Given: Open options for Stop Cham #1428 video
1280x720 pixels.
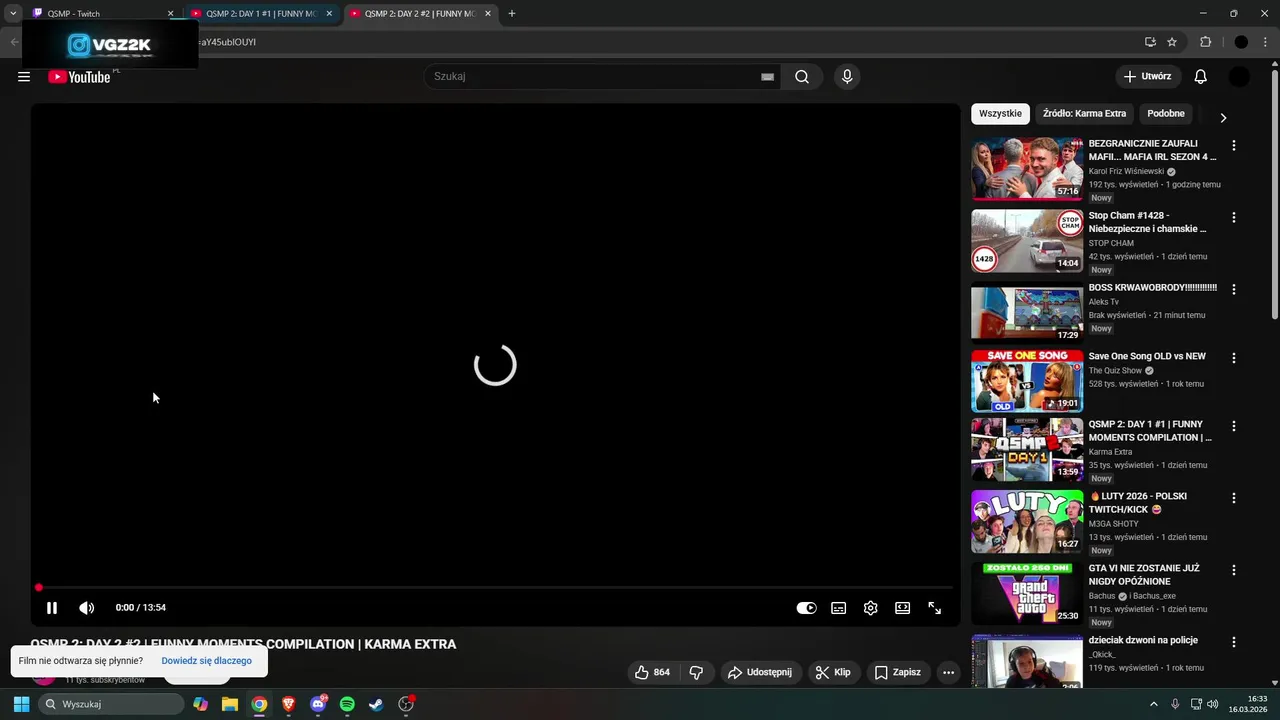Looking at the screenshot, I should (x=1234, y=218).
